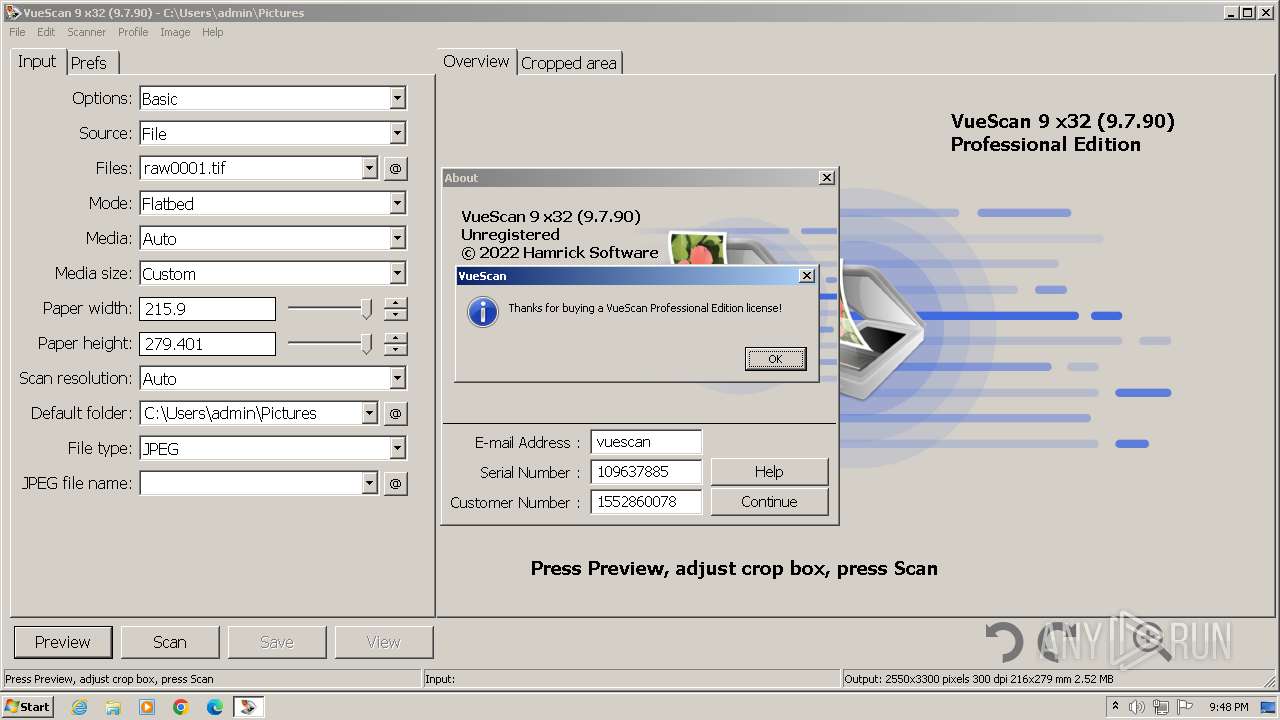Expand the Options dropdown
1280x720 pixels.
pos(397,99)
